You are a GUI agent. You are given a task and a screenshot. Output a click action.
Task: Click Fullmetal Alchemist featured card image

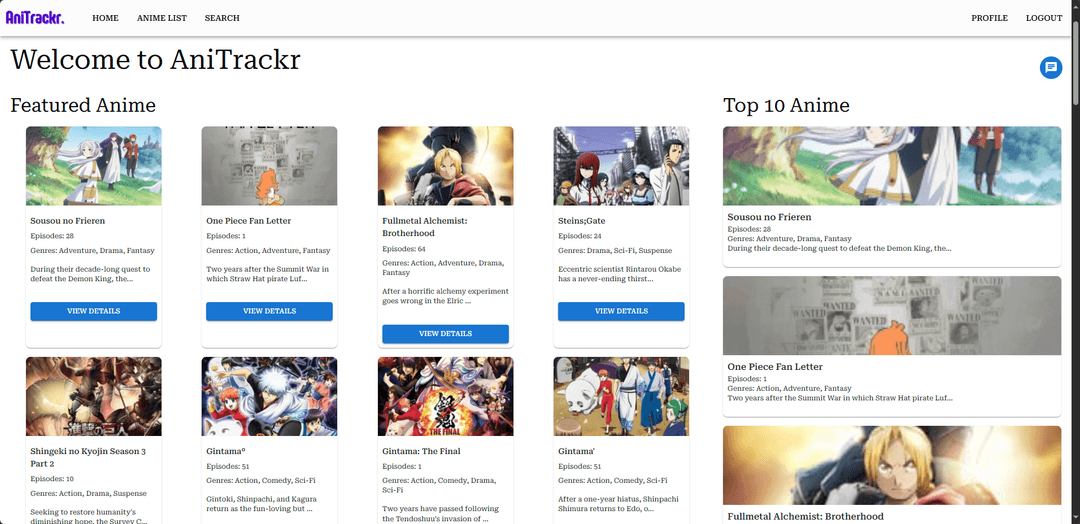coord(446,166)
